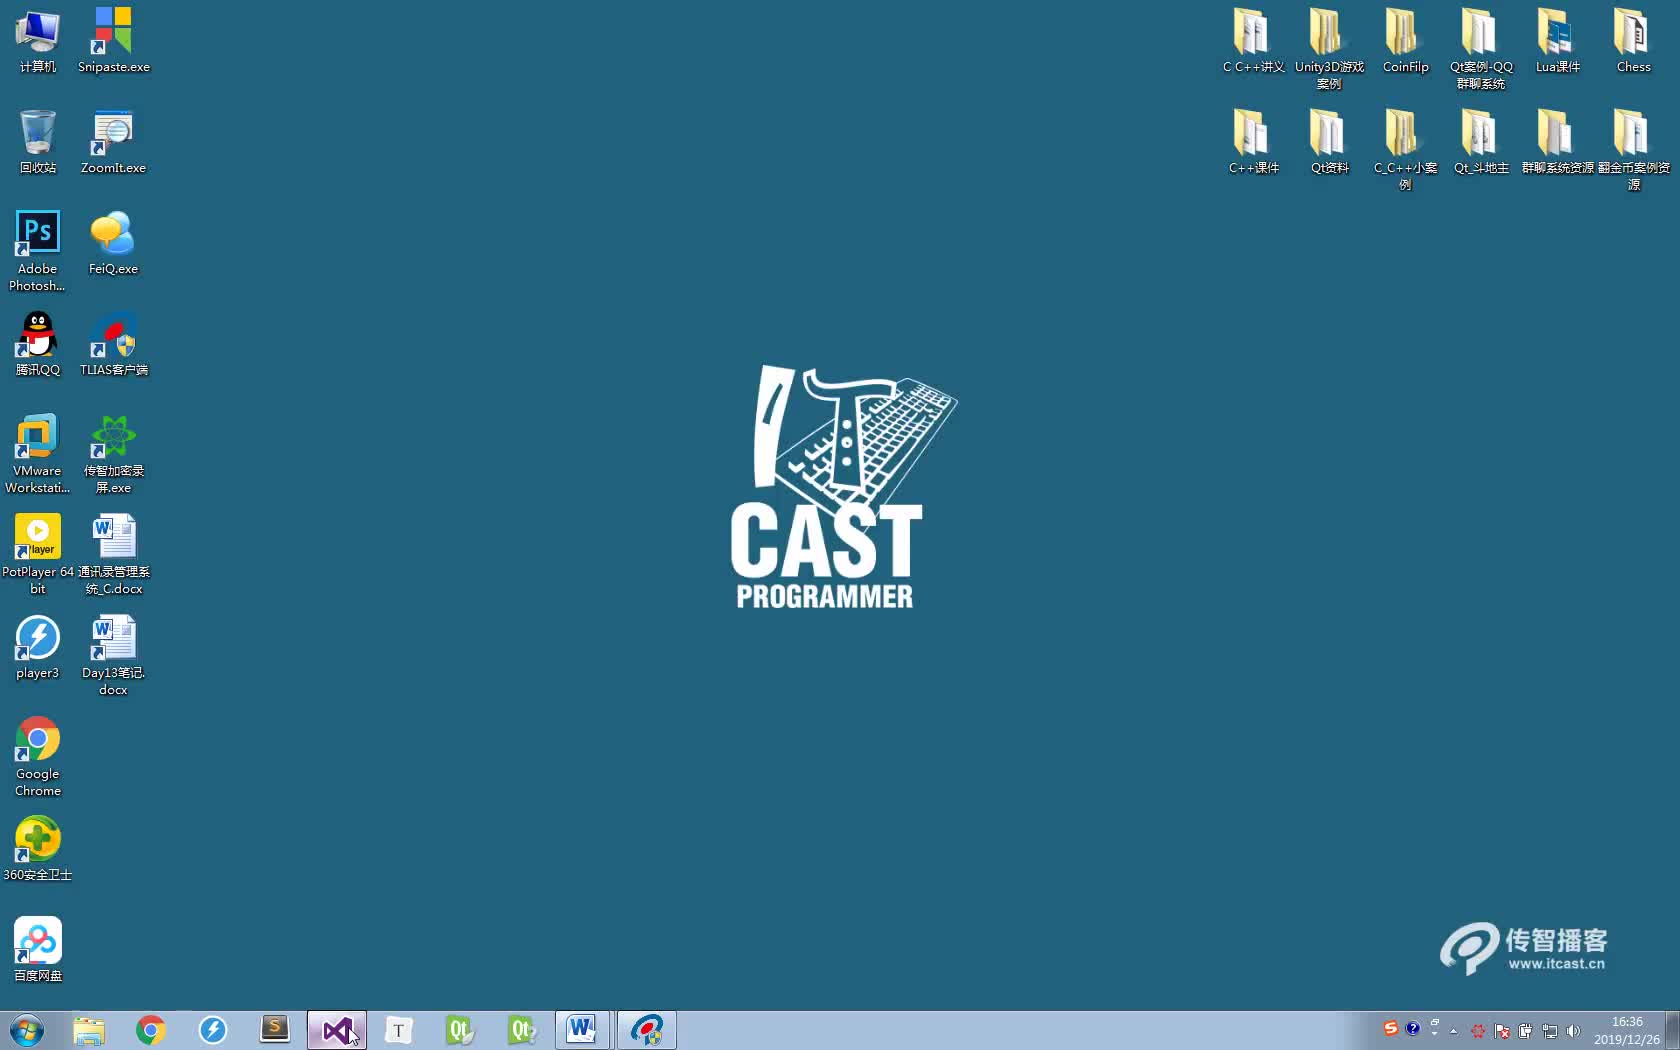Select the Unity3D游戏案例 folder
This screenshot has height=1050, width=1680.
pyautogui.click(x=1329, y=49)
